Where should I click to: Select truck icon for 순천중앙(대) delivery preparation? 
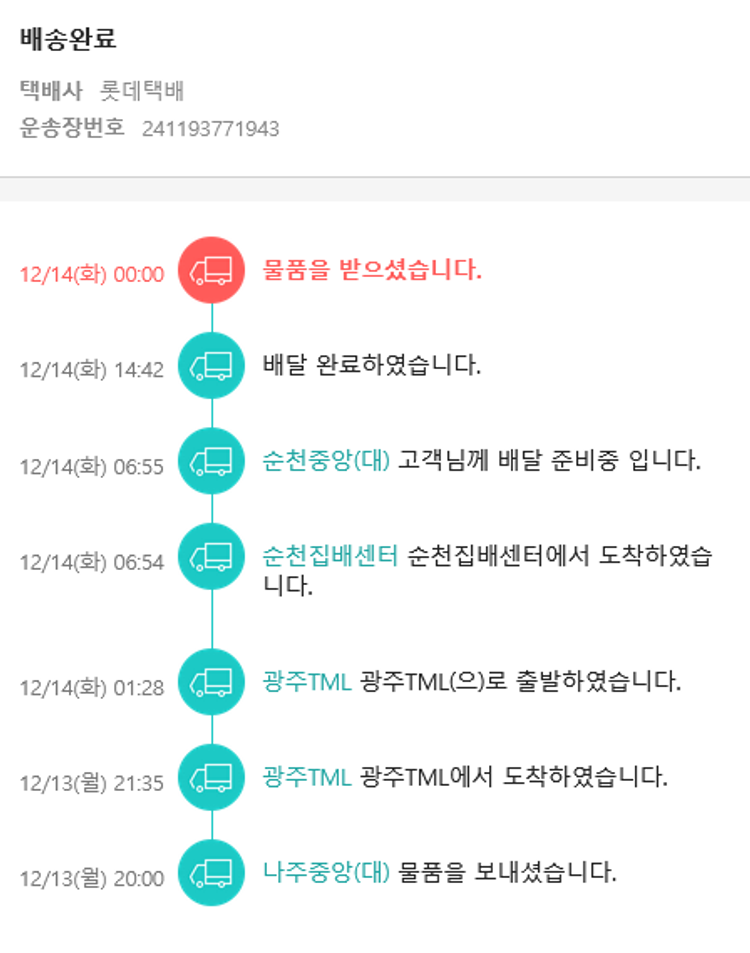coord(211,461)
